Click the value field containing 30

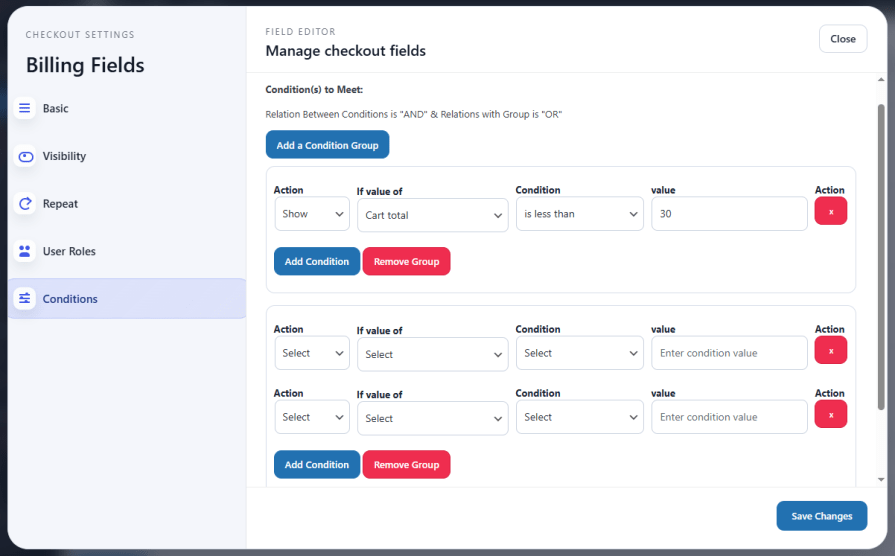tap(729, 214)
